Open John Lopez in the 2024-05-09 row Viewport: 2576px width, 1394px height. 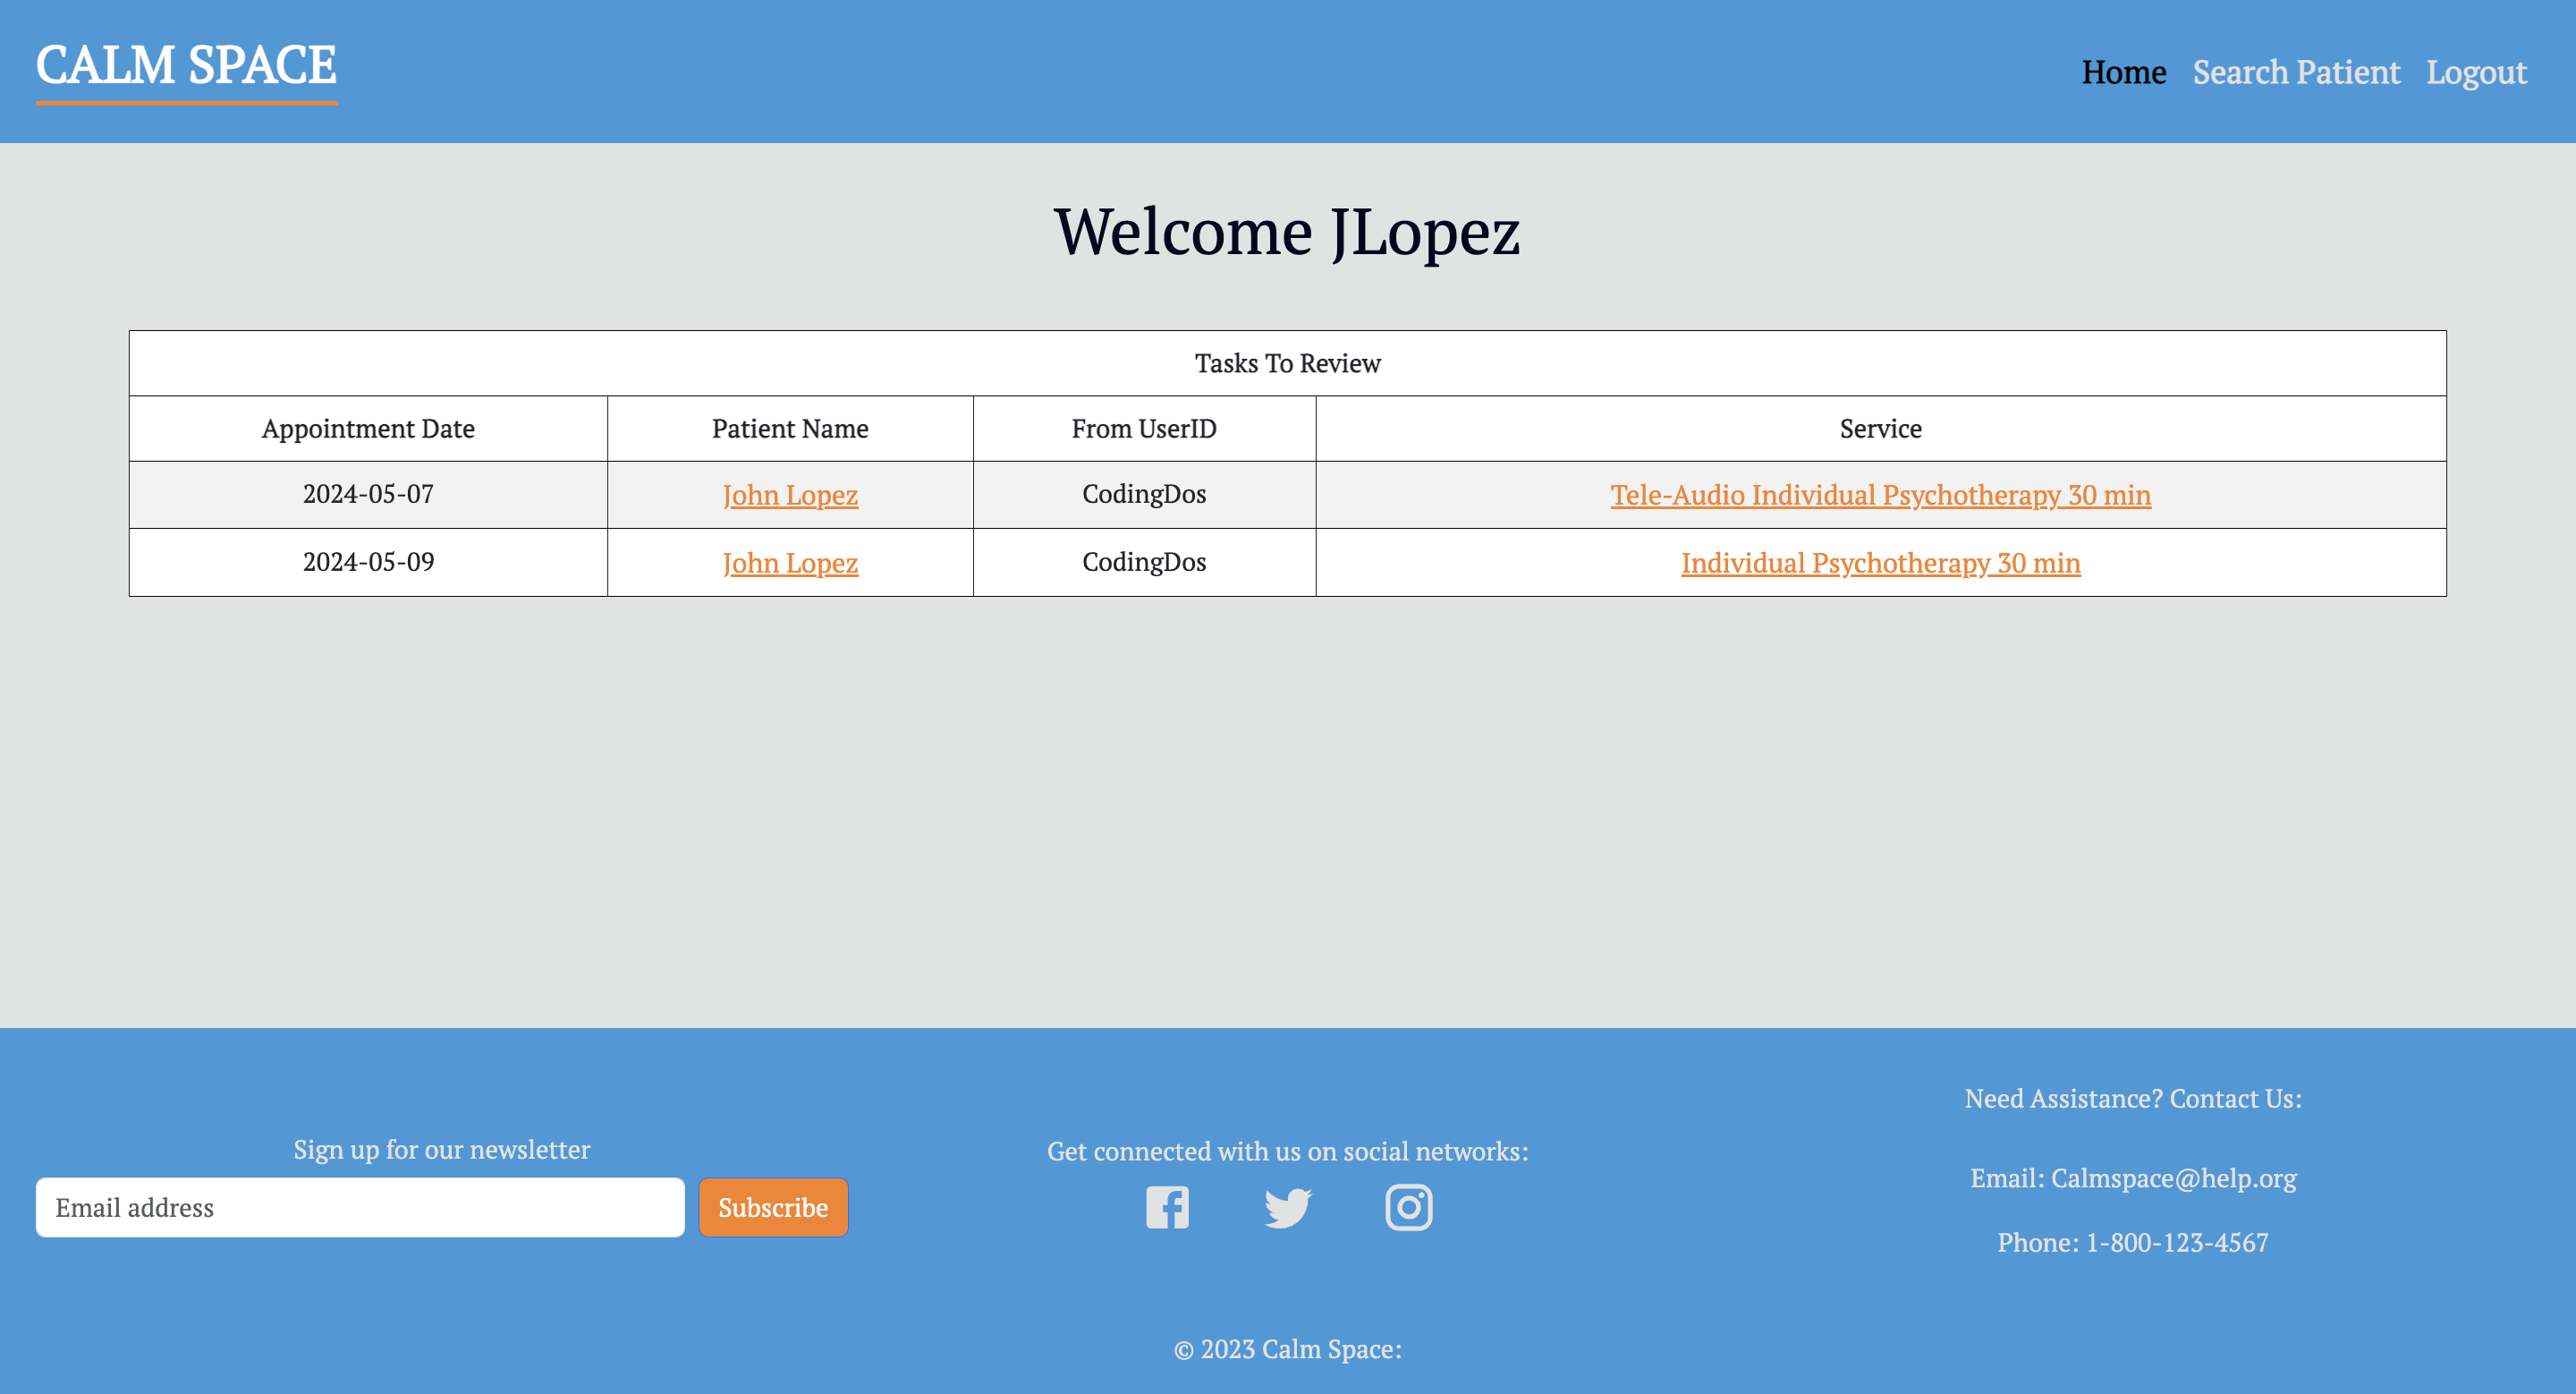(x=790, y=563)
